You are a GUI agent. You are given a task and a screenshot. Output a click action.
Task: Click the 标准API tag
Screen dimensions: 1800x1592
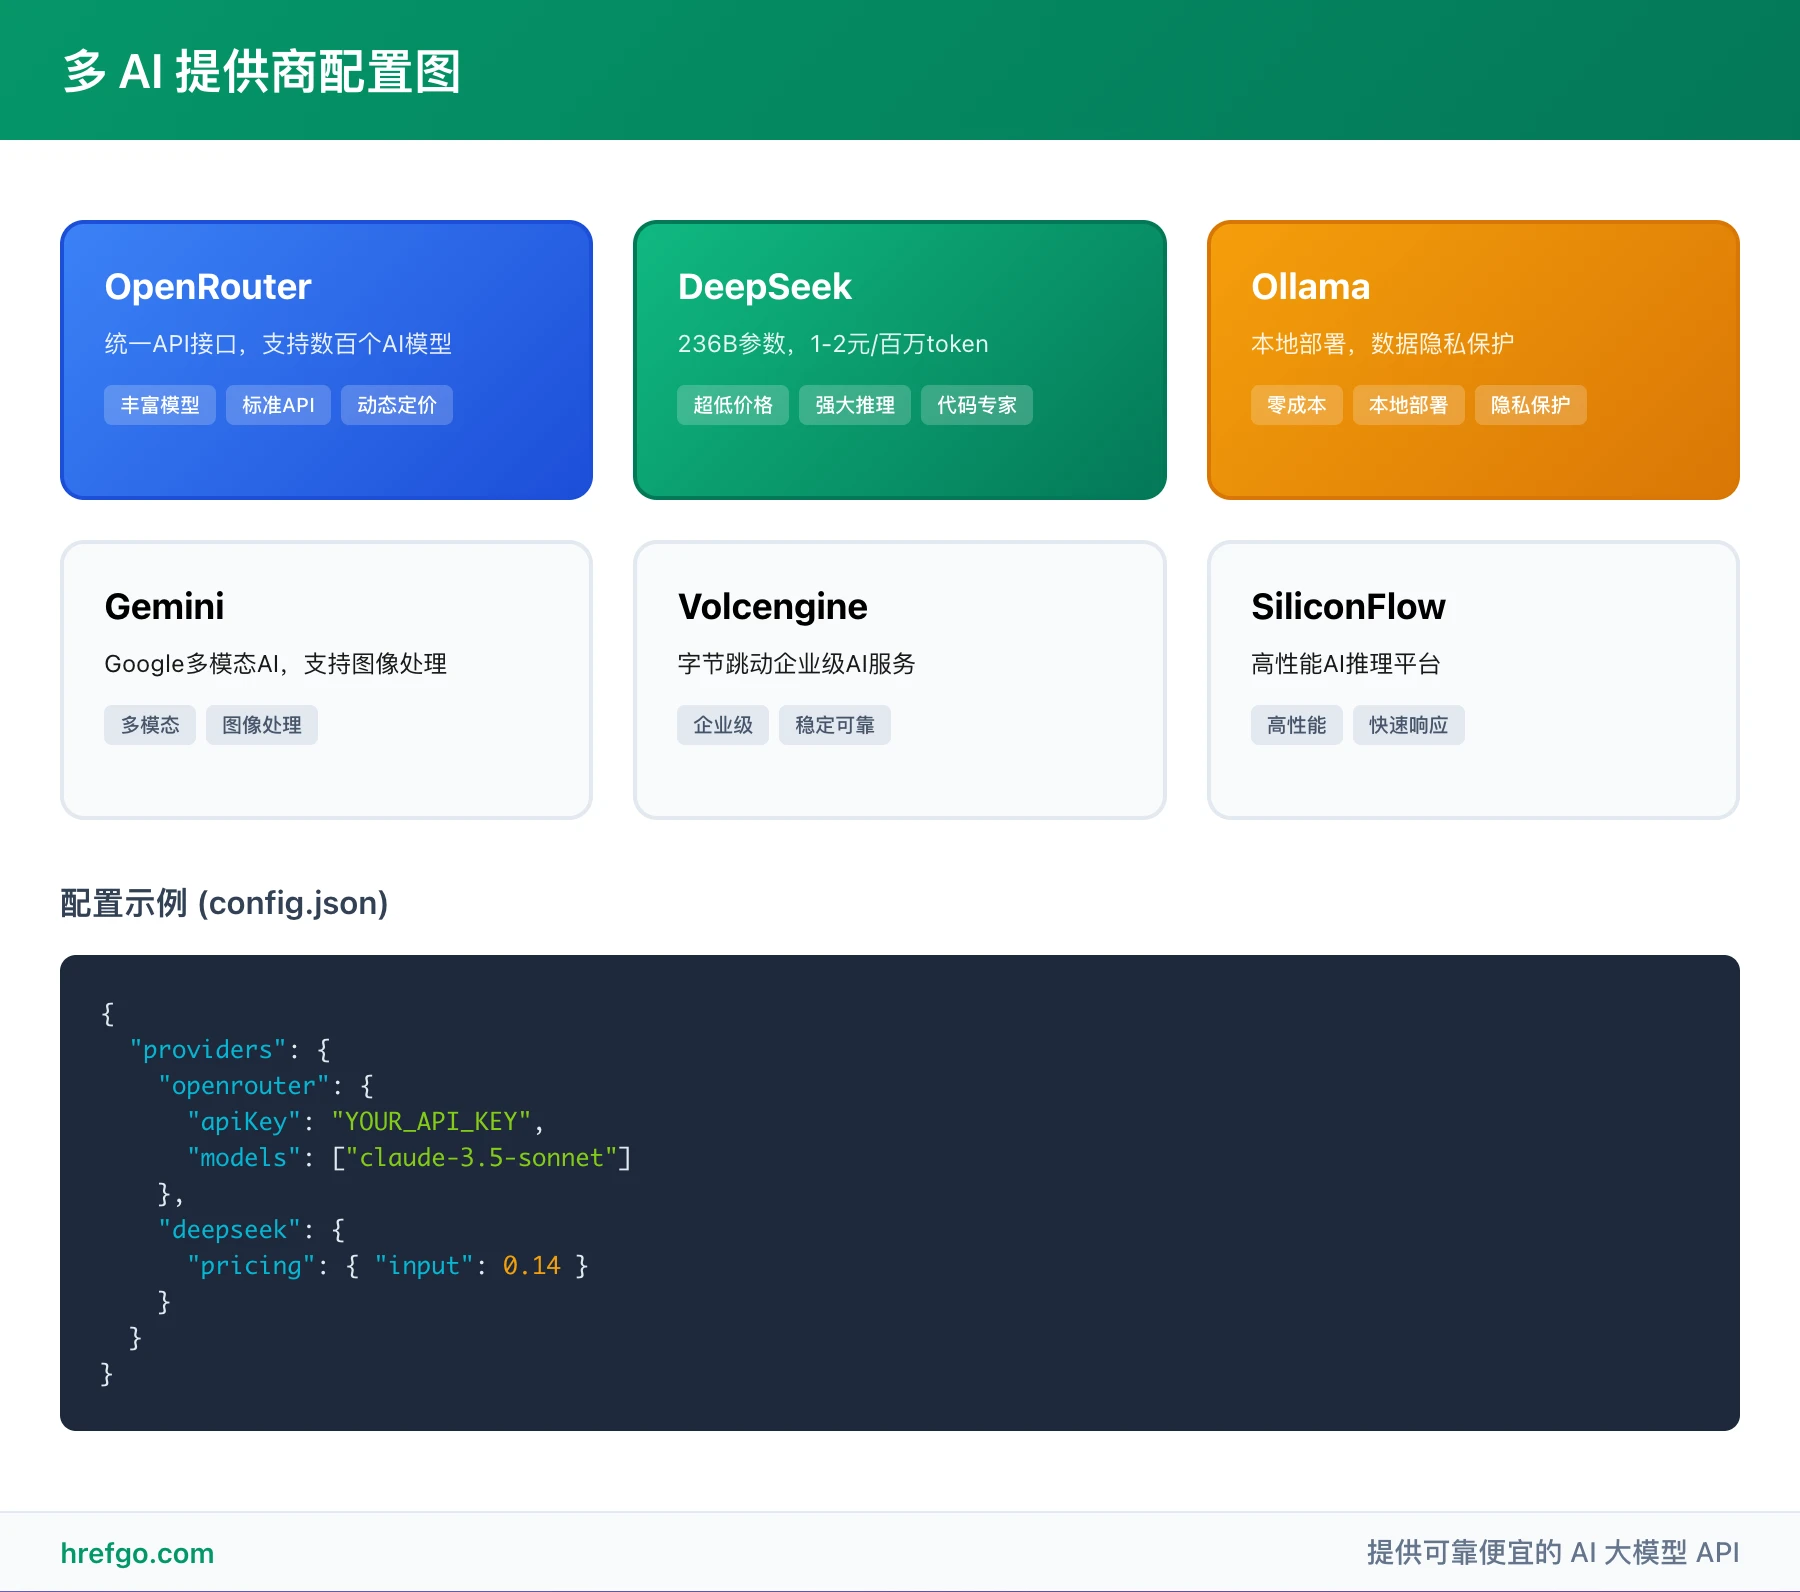[278, 405]
